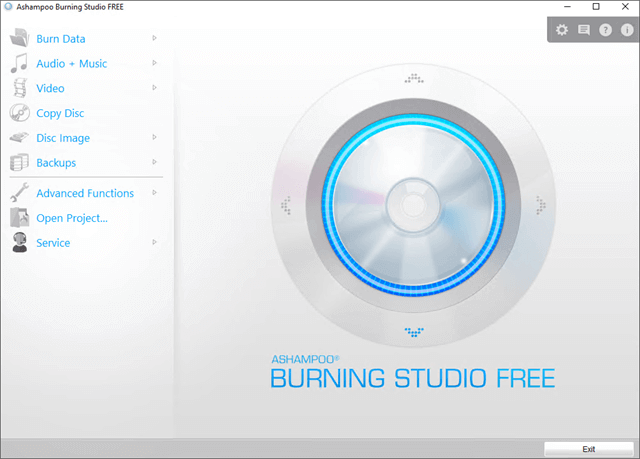Open the Advanced Functions menu entry
The height and width of the screenshot is (459, 640).
coord(85,193)
